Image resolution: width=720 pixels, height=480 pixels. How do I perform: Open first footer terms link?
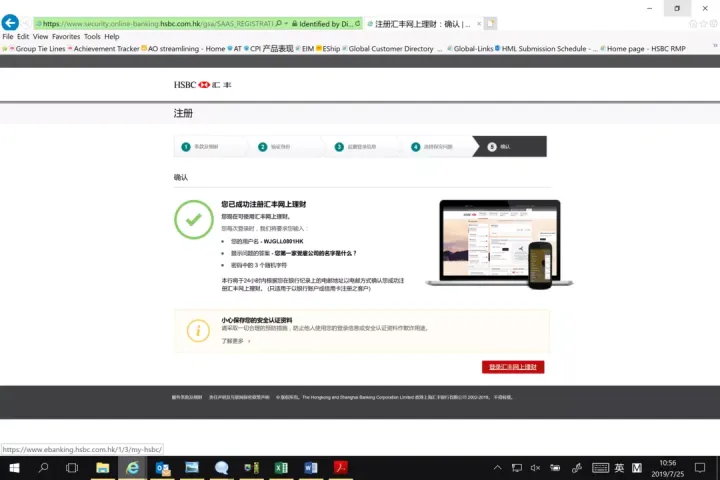click(x=187, y=397)
